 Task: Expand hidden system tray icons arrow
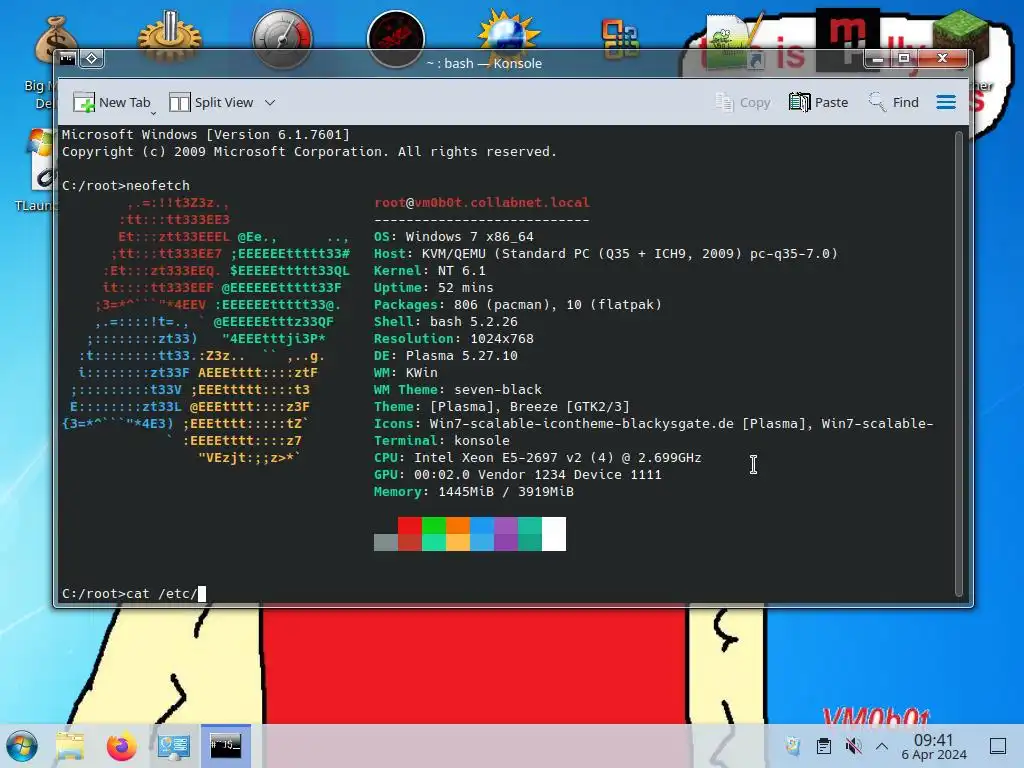[x=882, y=746]
